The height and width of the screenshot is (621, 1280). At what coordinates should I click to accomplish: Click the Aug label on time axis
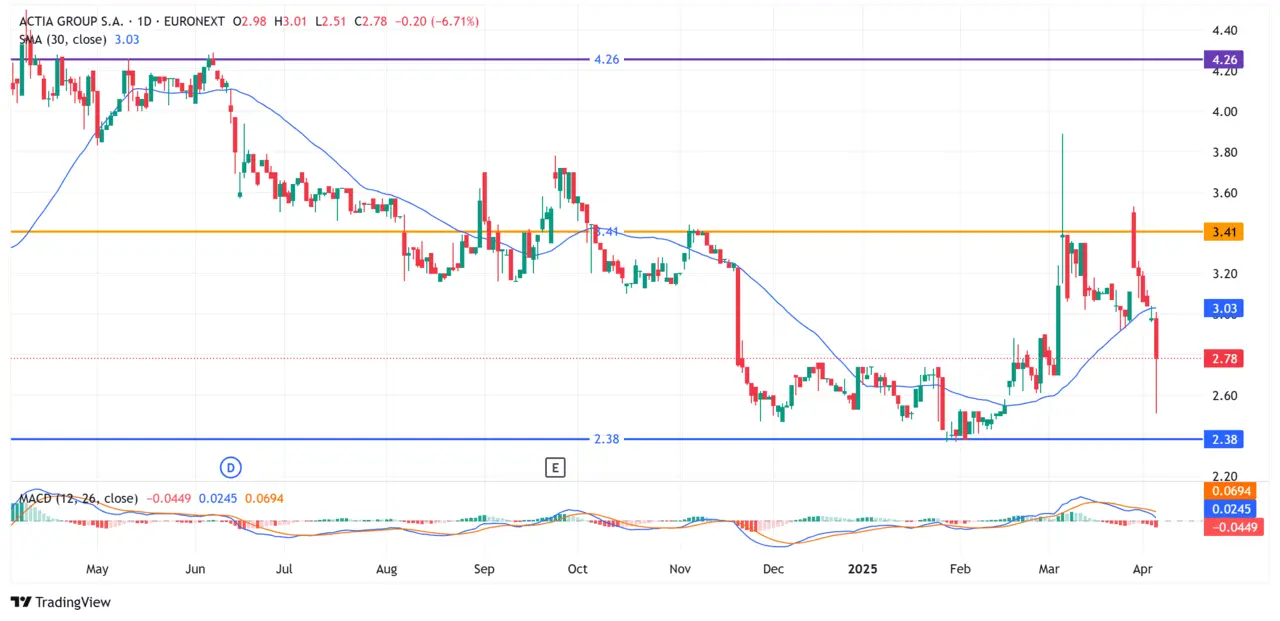click(x=387, y=569)
